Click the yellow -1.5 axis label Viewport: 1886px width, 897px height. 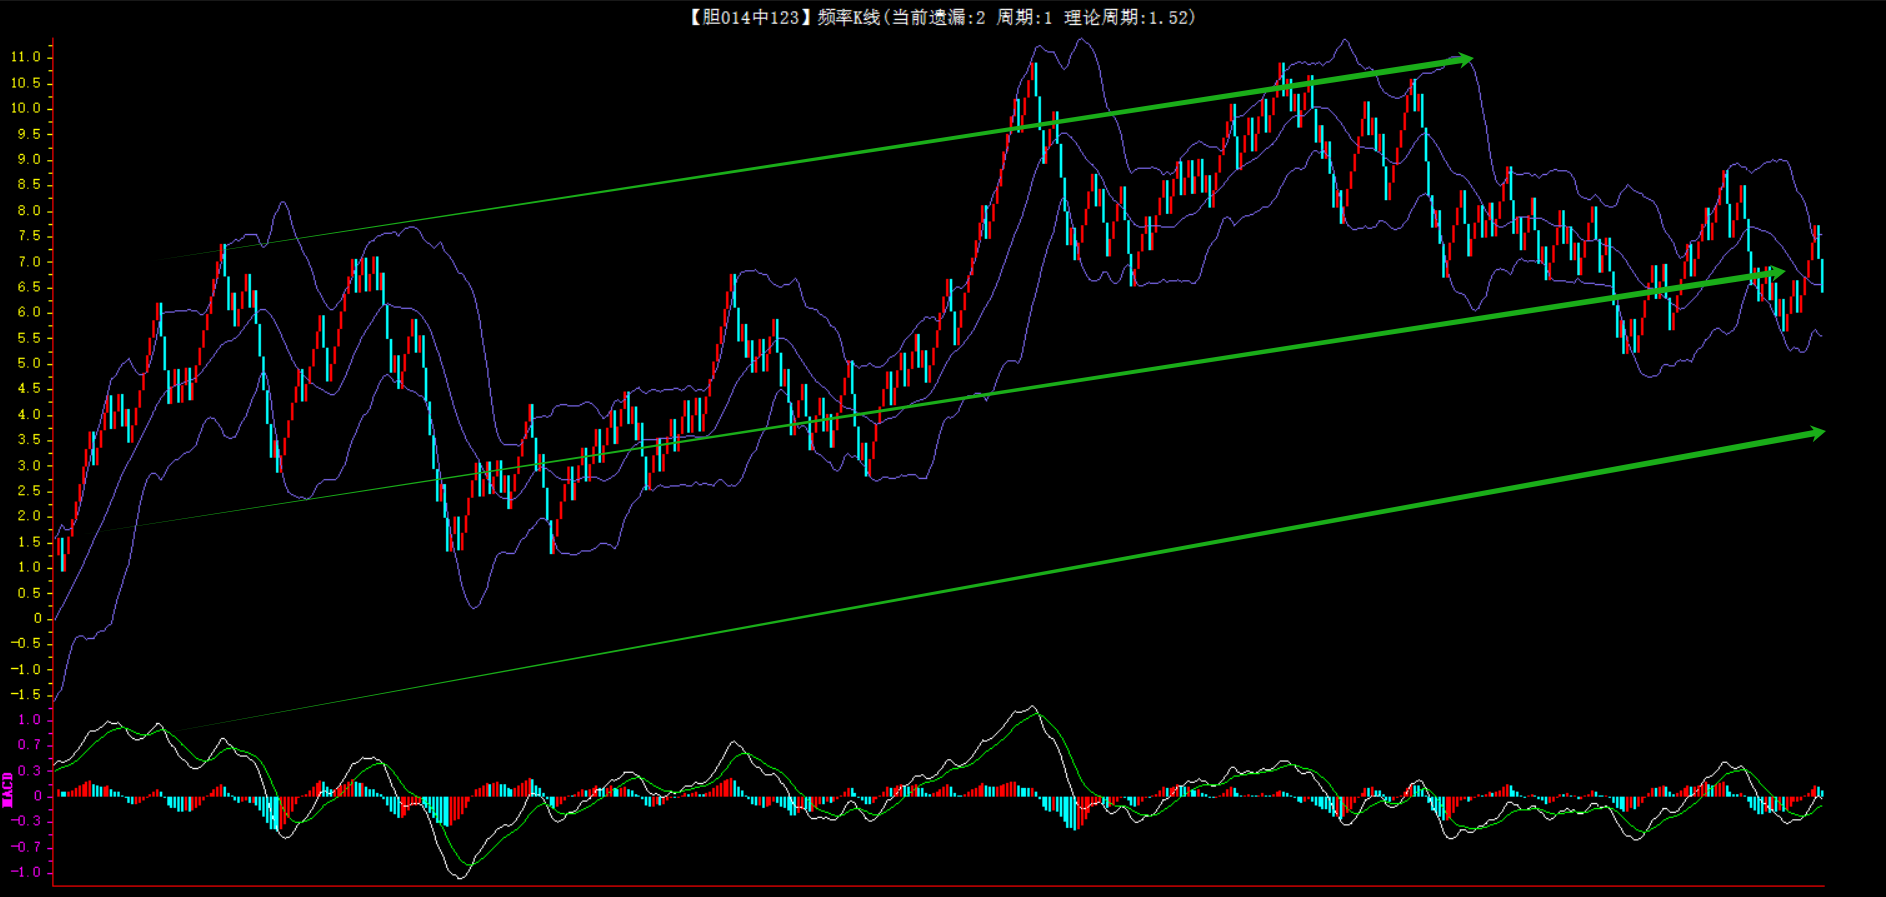pos(25,695)
